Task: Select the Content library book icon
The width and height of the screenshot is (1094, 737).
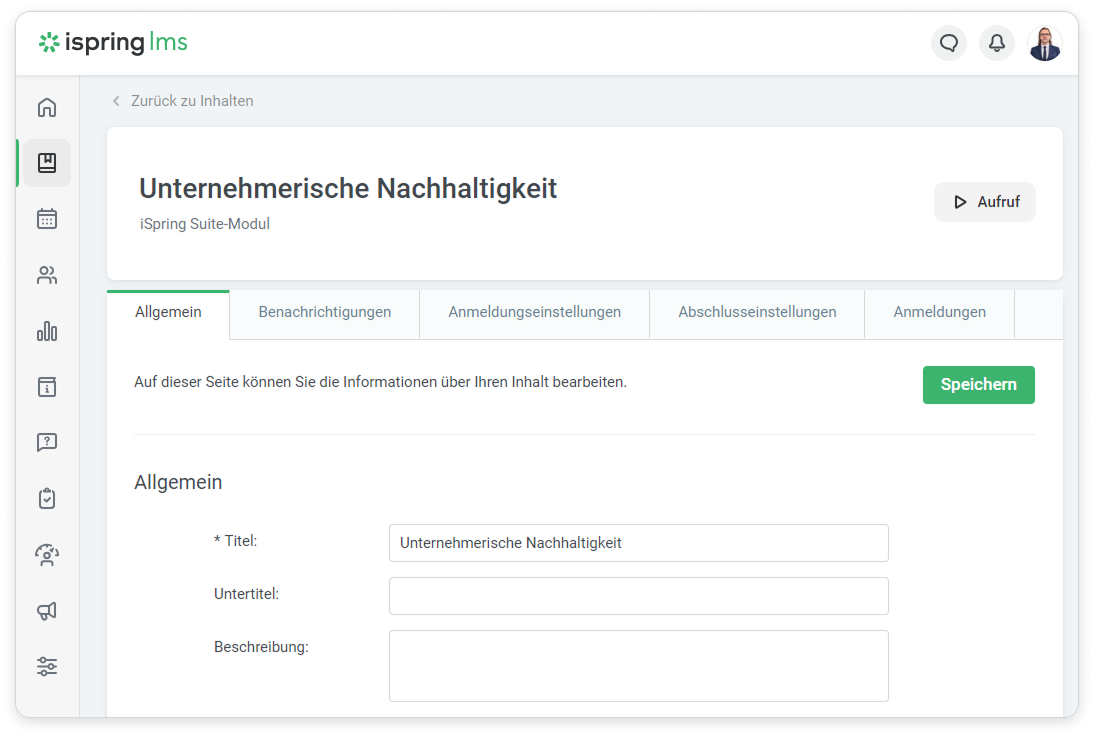Action: [x=47, y=163]
